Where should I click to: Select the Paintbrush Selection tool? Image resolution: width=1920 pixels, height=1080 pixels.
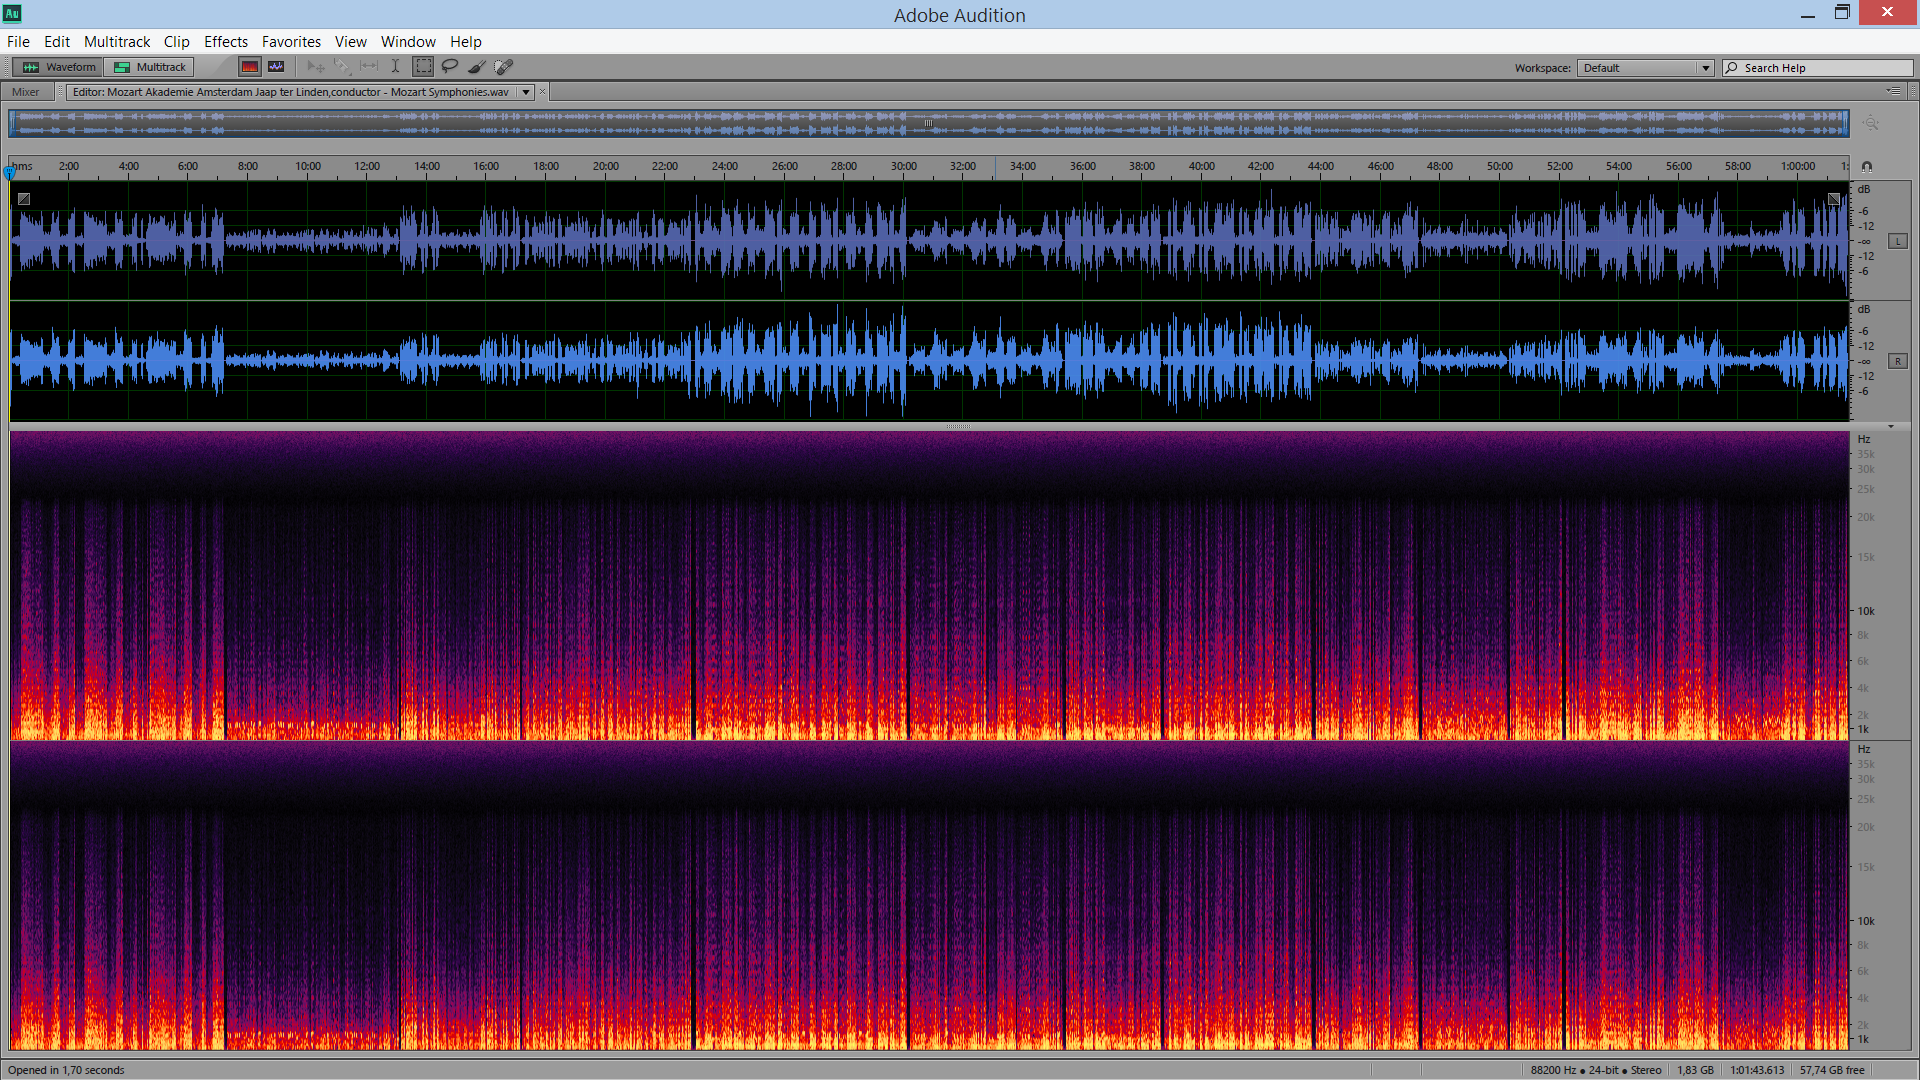tap(477, 67)
